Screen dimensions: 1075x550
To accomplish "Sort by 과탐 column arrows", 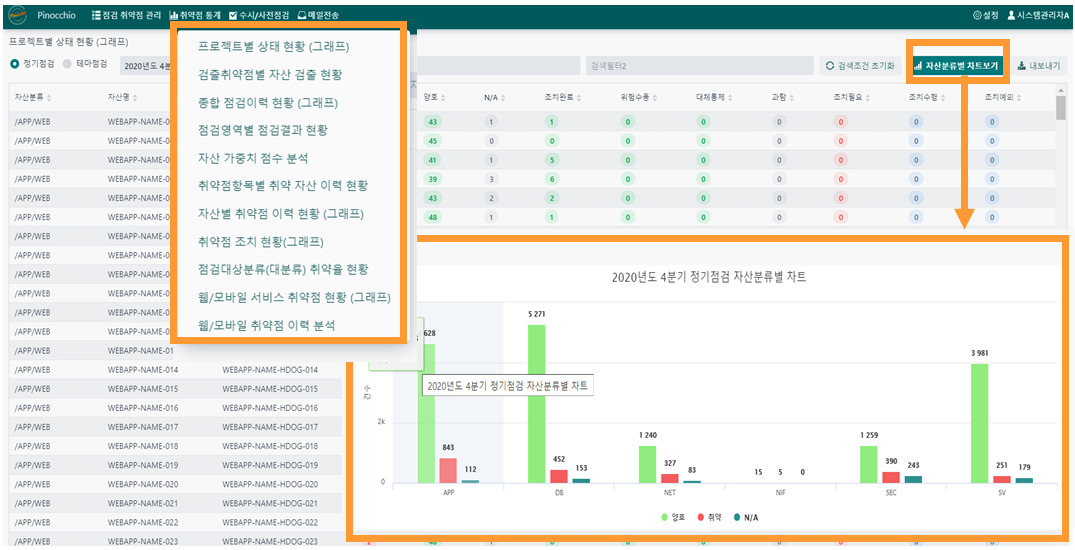I will pos(792,98).
